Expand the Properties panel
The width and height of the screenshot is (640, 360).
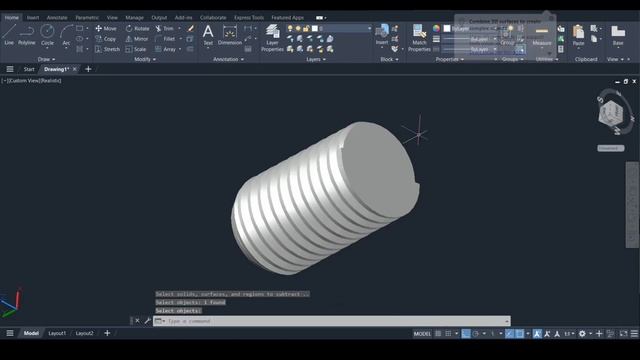tap(449, 59)
